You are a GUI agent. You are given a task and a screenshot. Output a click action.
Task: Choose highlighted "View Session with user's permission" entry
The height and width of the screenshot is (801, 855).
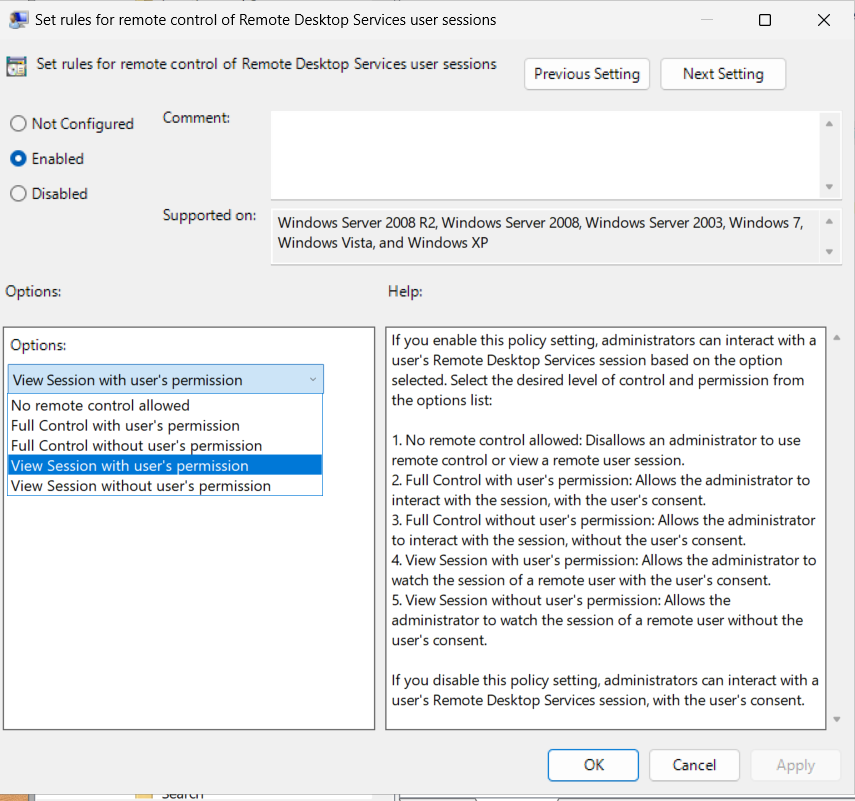[x=165, y=466]
